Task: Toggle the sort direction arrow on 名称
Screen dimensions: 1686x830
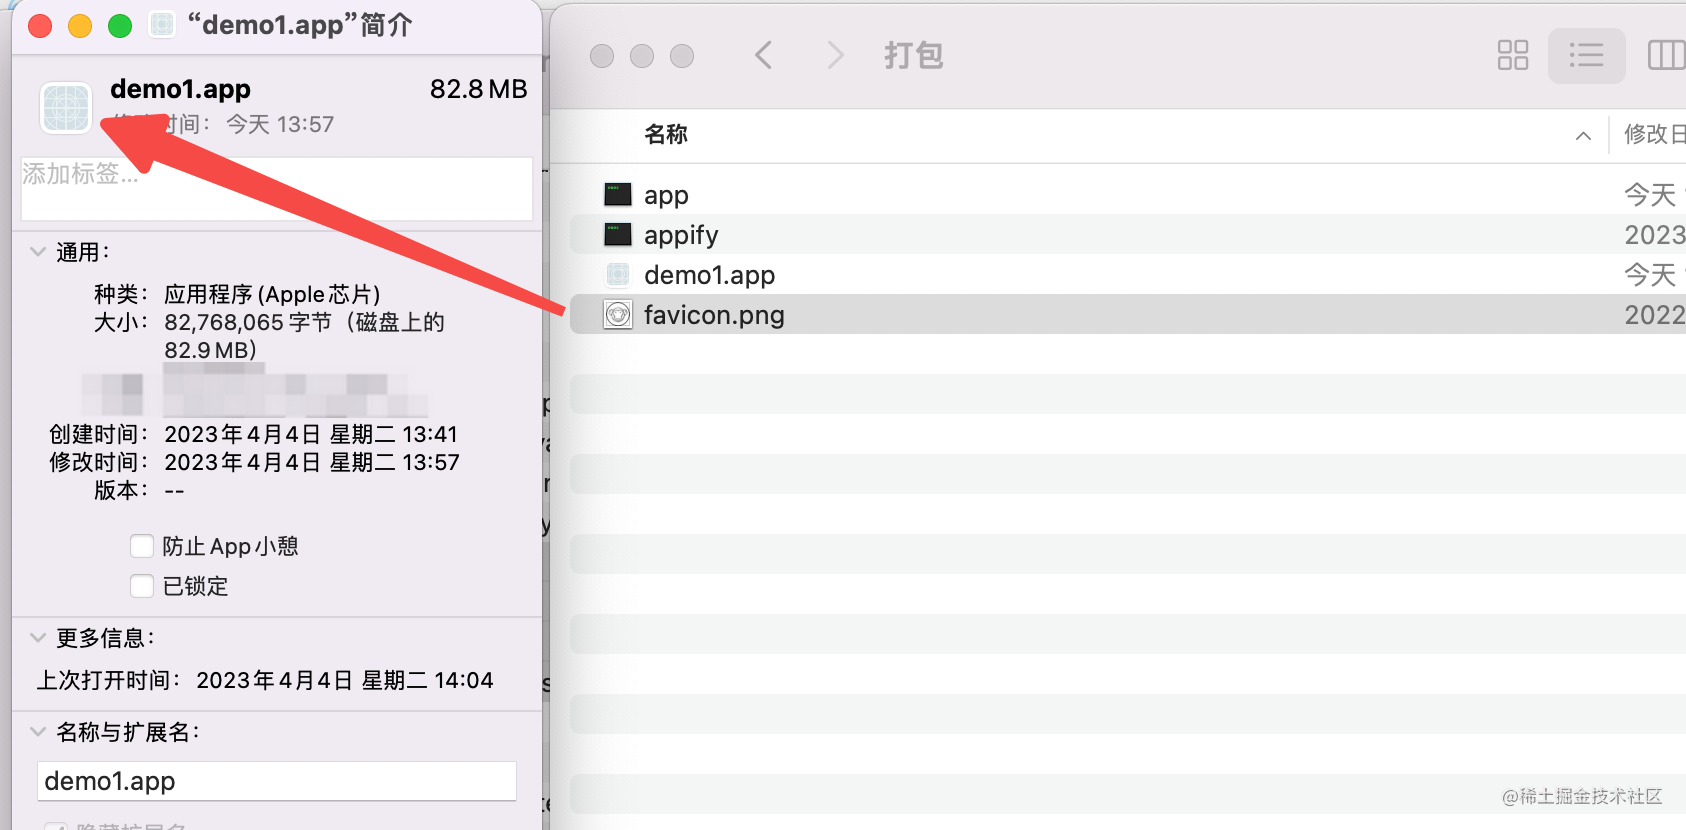Action: point(1583,135)
